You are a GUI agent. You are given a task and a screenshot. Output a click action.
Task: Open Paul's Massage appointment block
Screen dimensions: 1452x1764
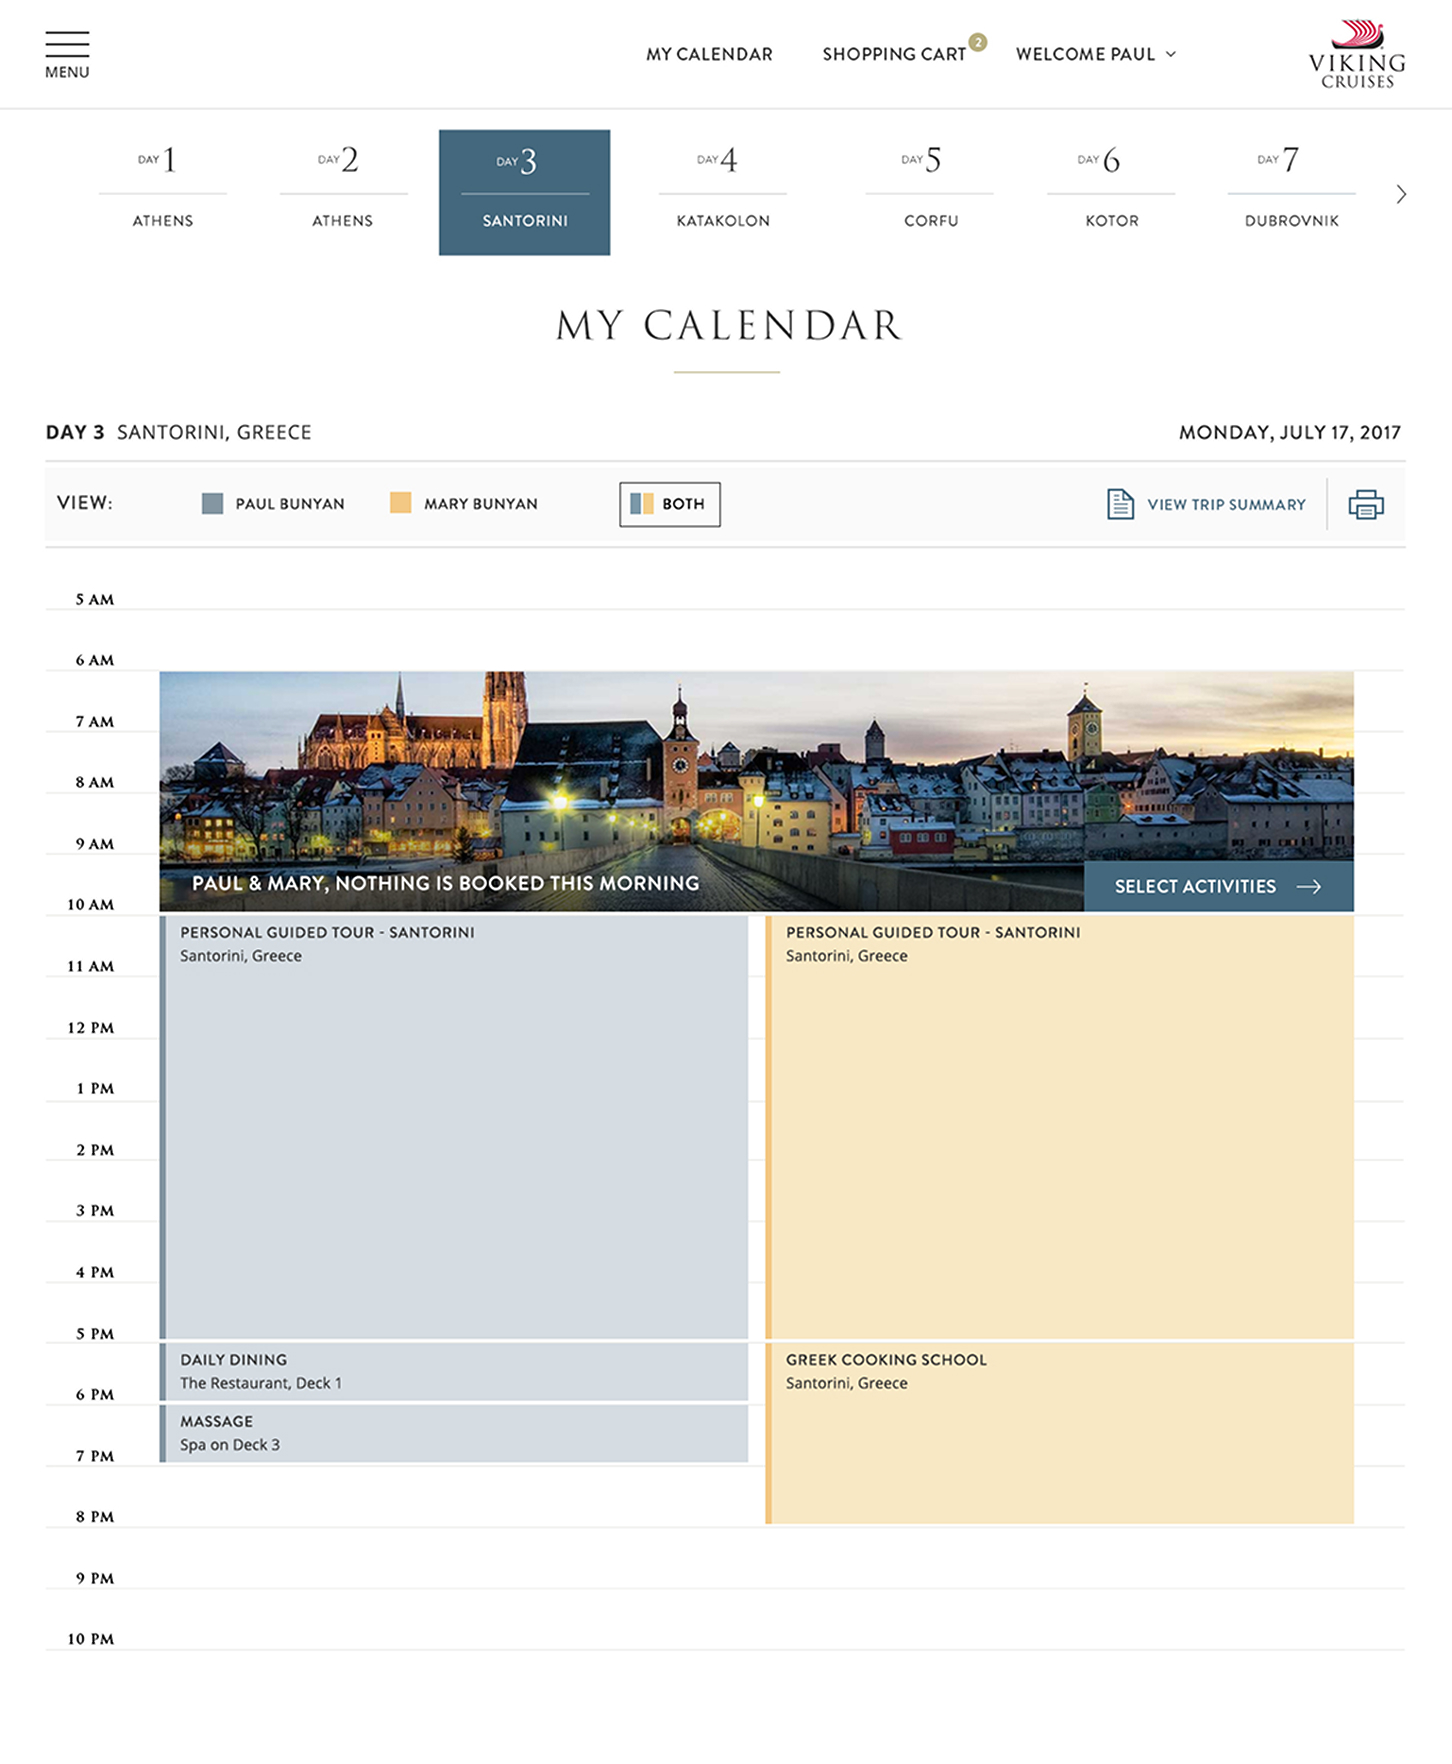455,1434
